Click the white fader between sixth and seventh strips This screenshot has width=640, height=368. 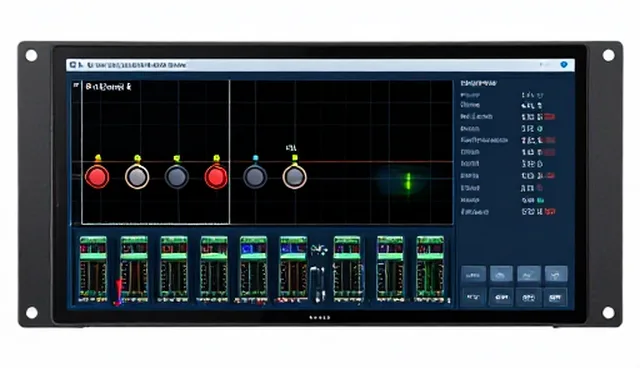click(317, 284)
